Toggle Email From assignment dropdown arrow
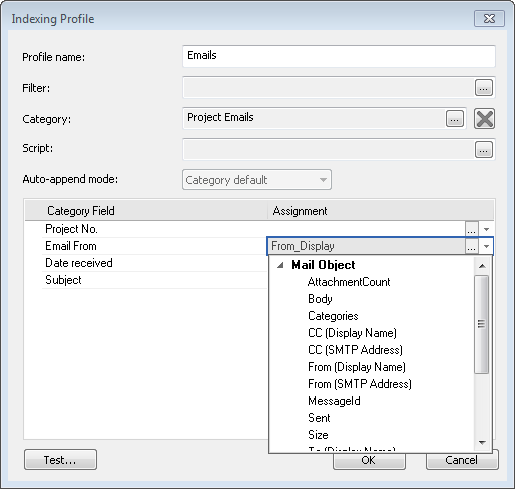This screenshot has height=489, width=515. [486, 246]
